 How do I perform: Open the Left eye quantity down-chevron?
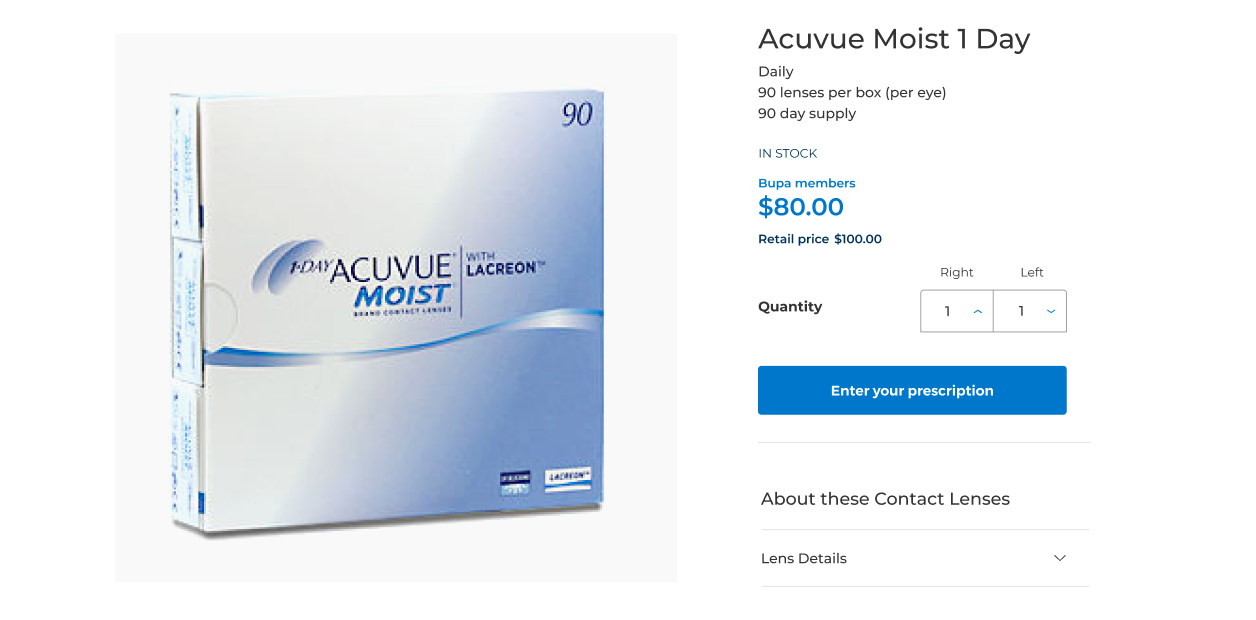click(x=1051, y=311)
